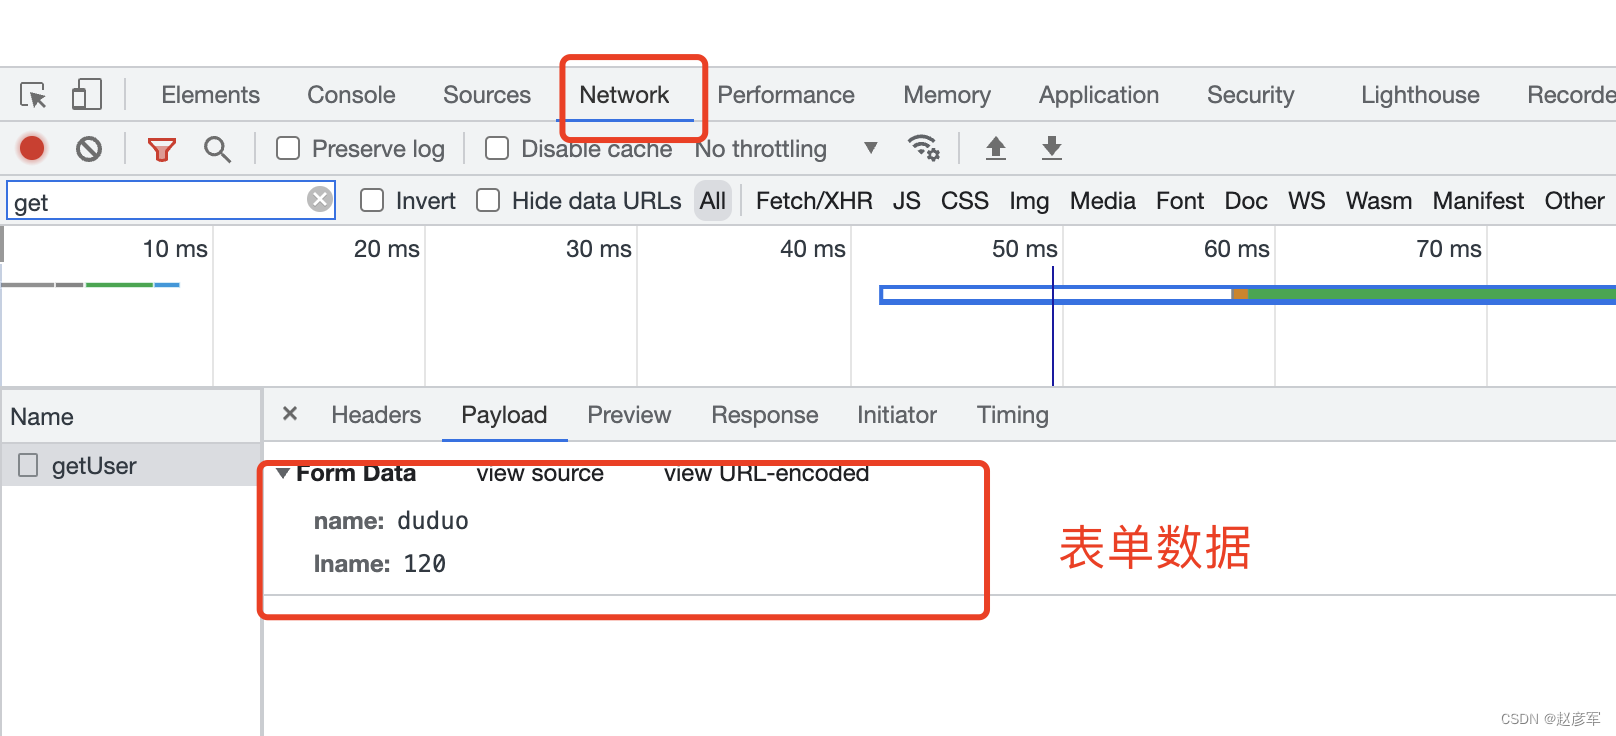Filter requests by JS type
Image resolution: width=1616 pixels, height=736 pixels.
point(907,201)
